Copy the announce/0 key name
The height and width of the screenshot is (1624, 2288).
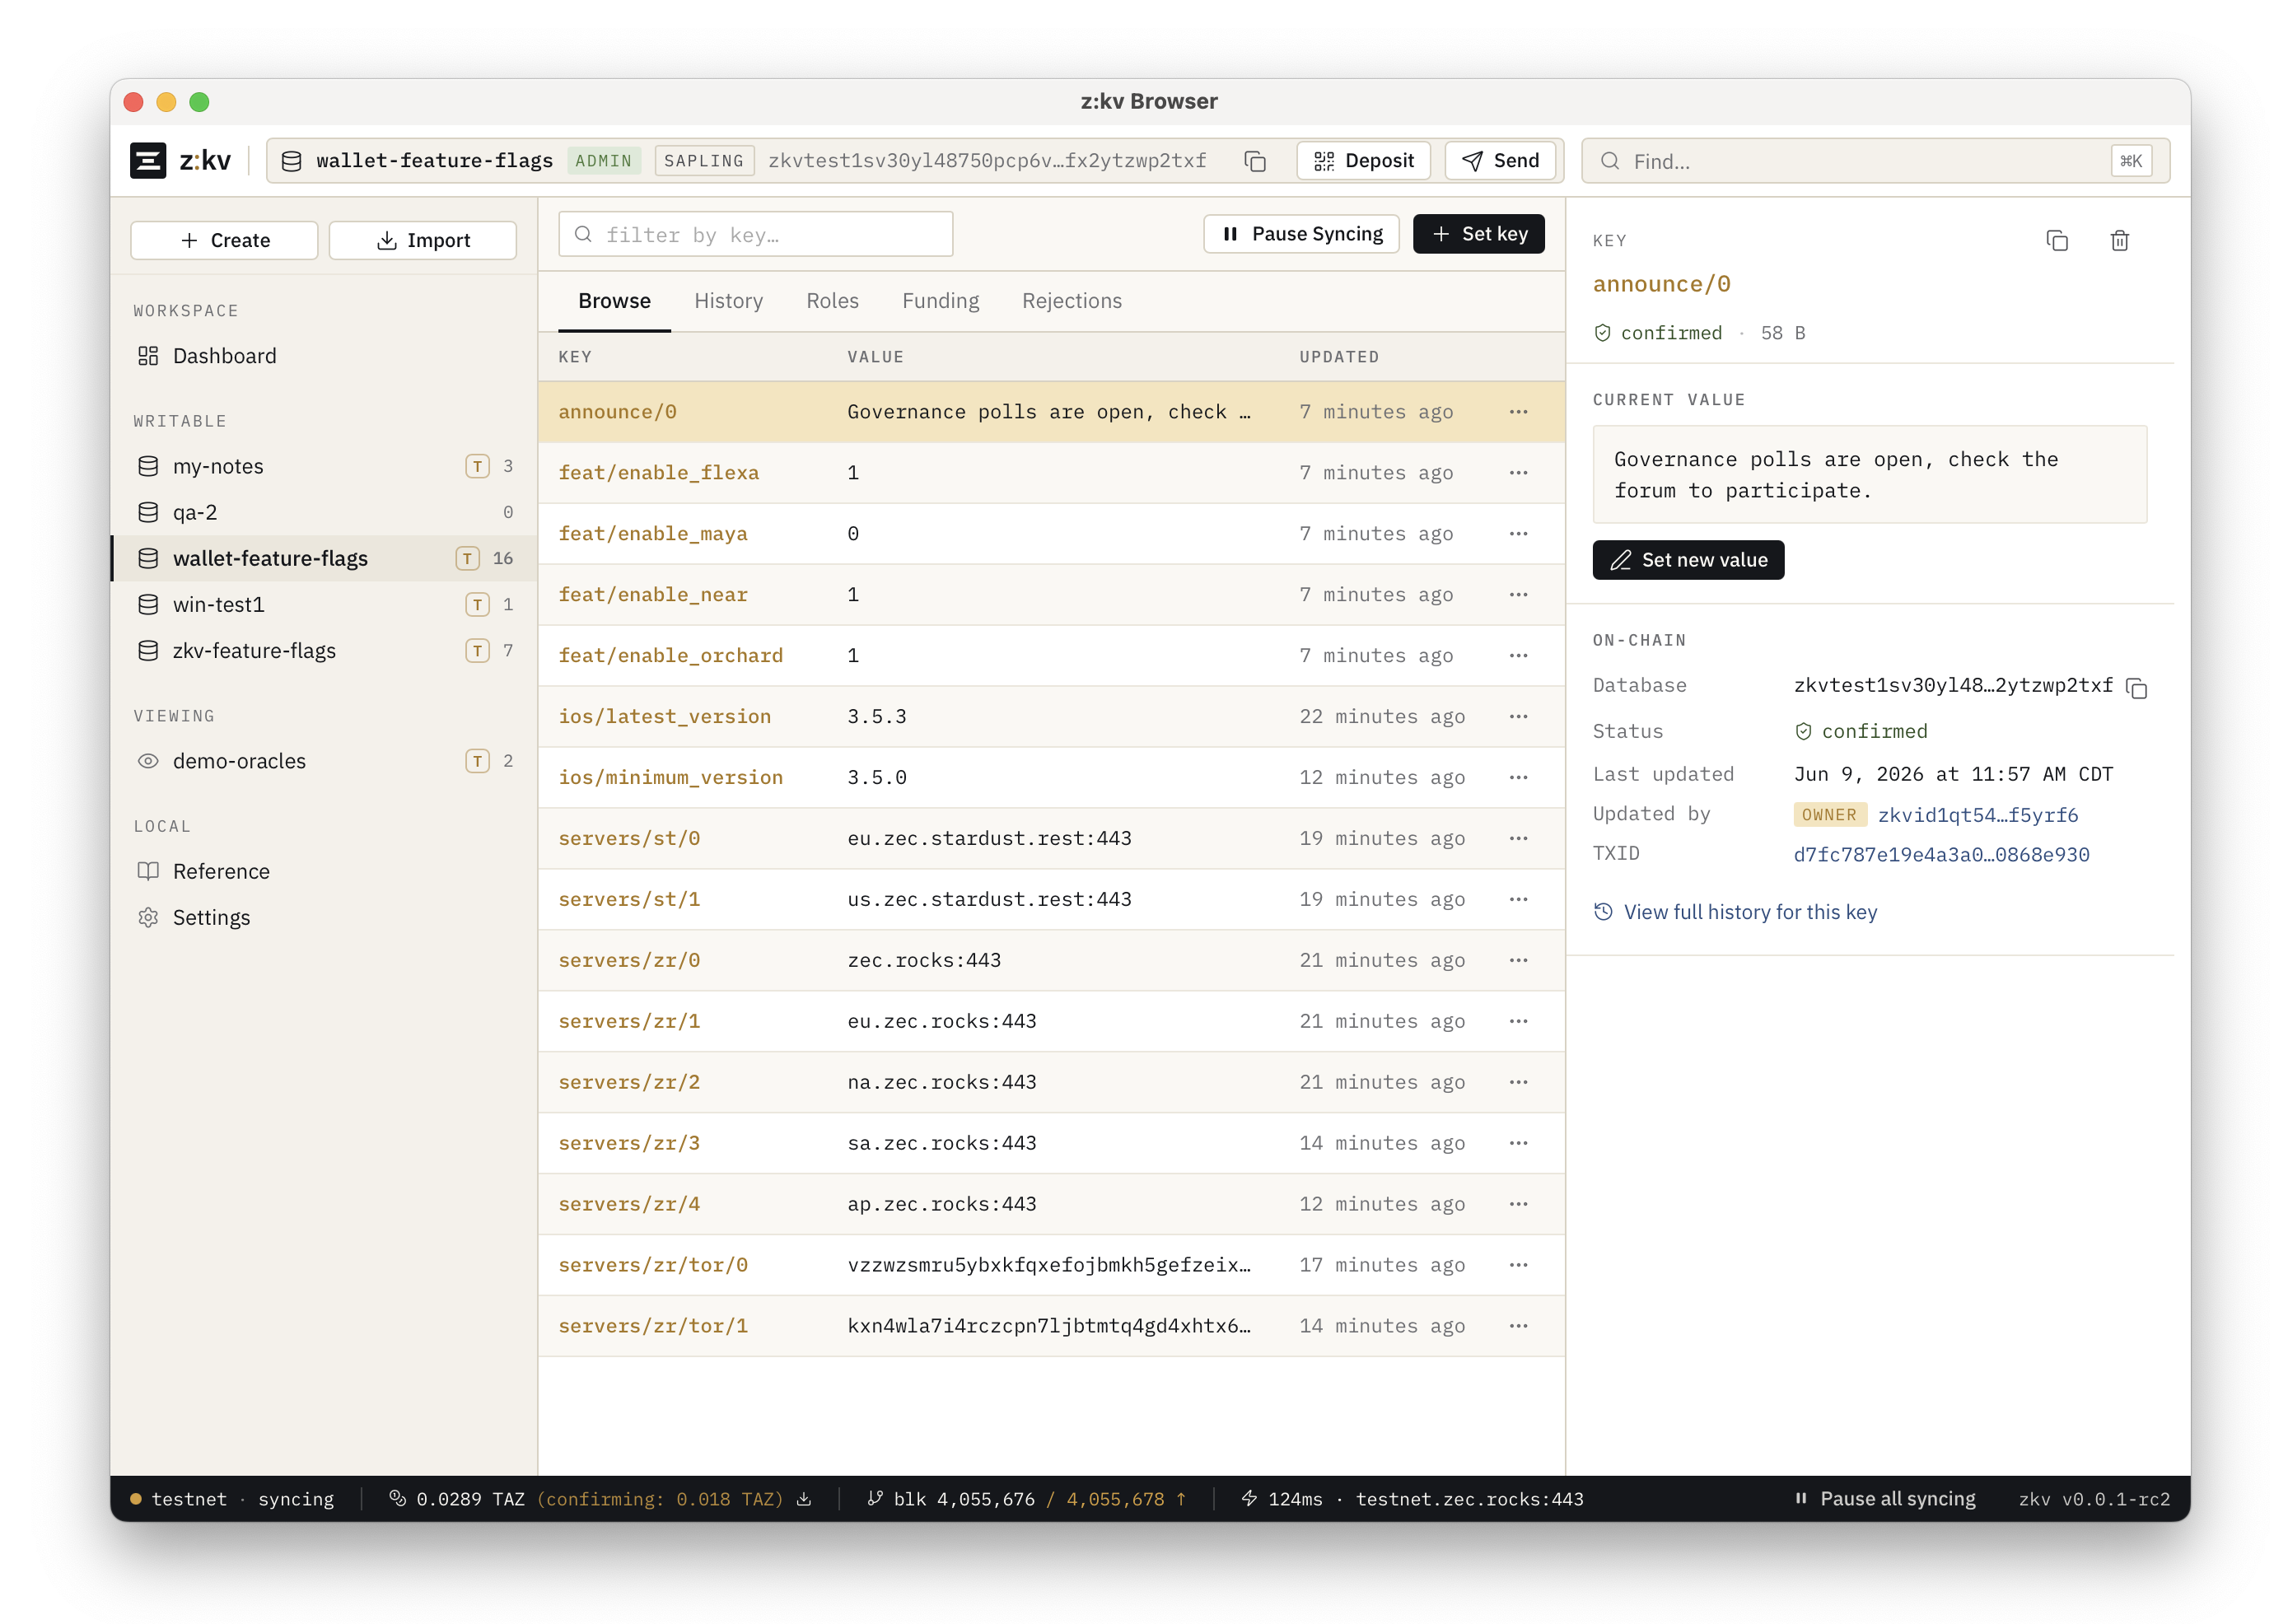pos(2056,241)
